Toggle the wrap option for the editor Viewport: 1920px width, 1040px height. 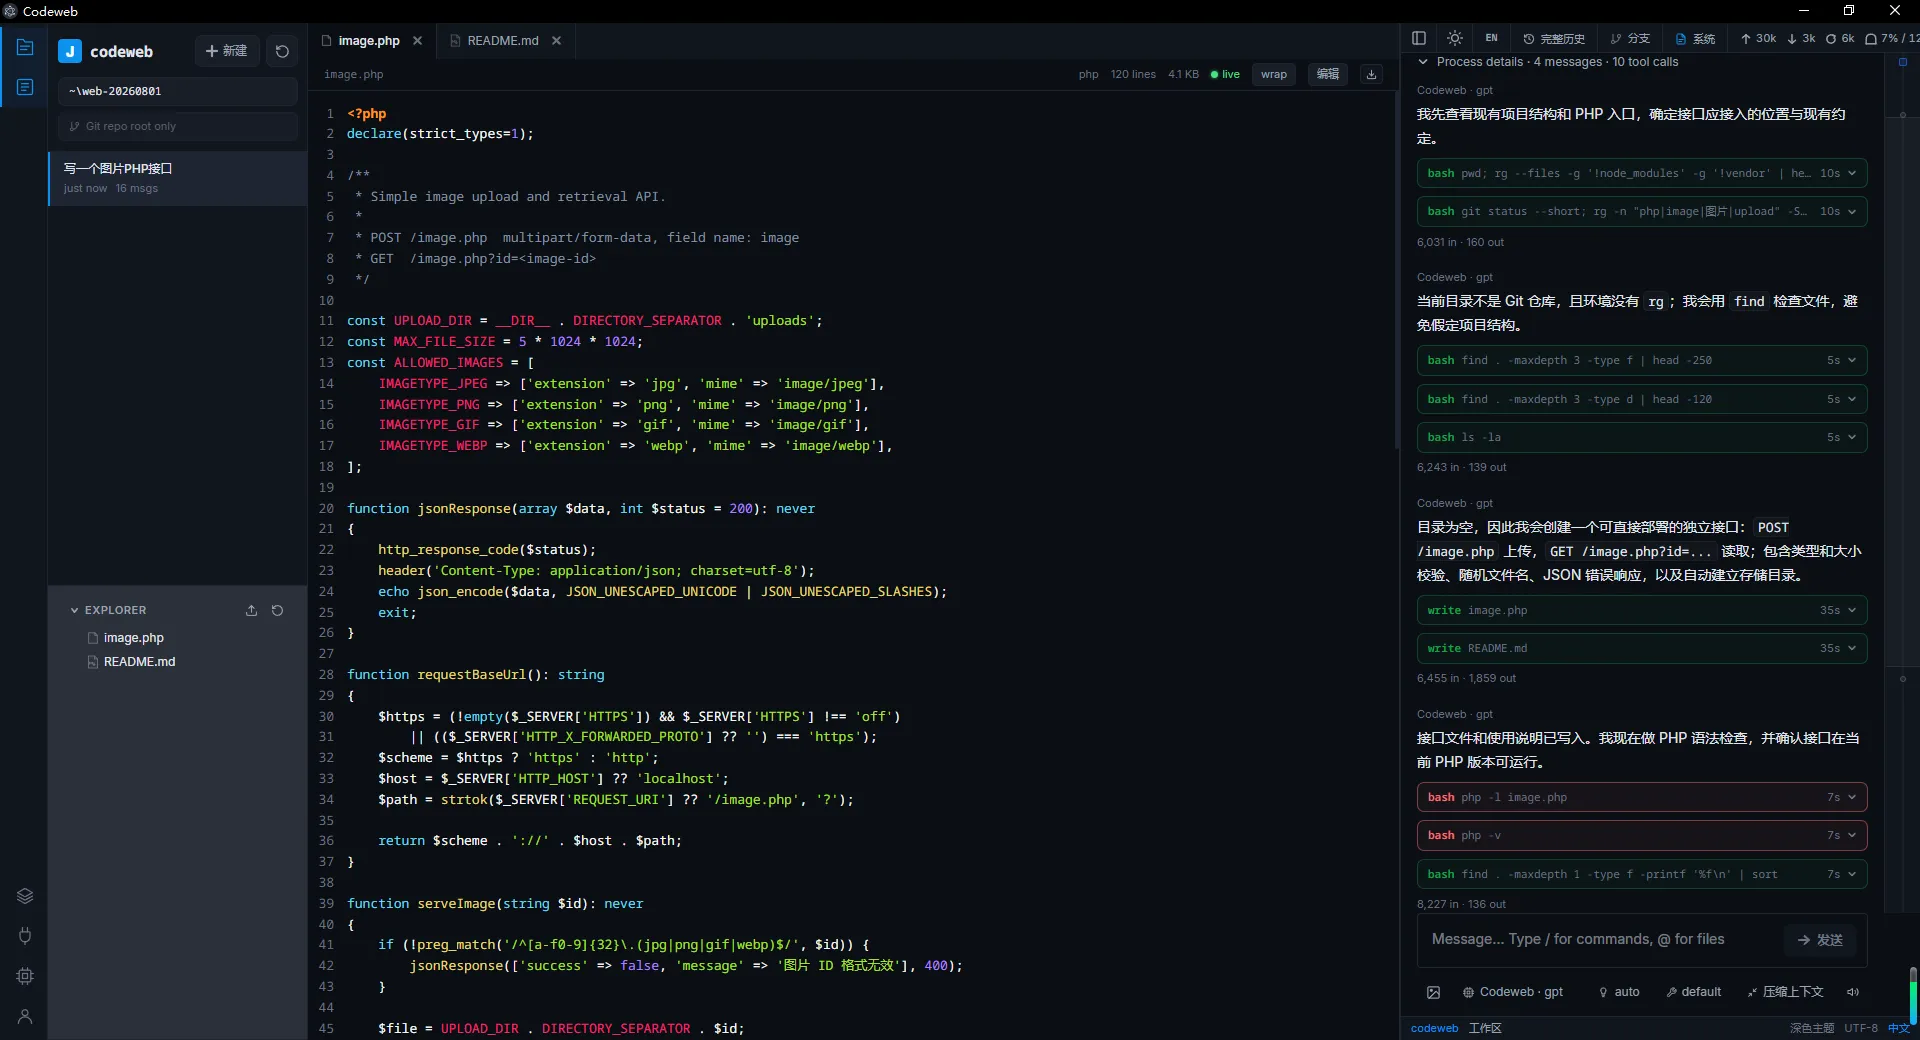pos(1274,74)
